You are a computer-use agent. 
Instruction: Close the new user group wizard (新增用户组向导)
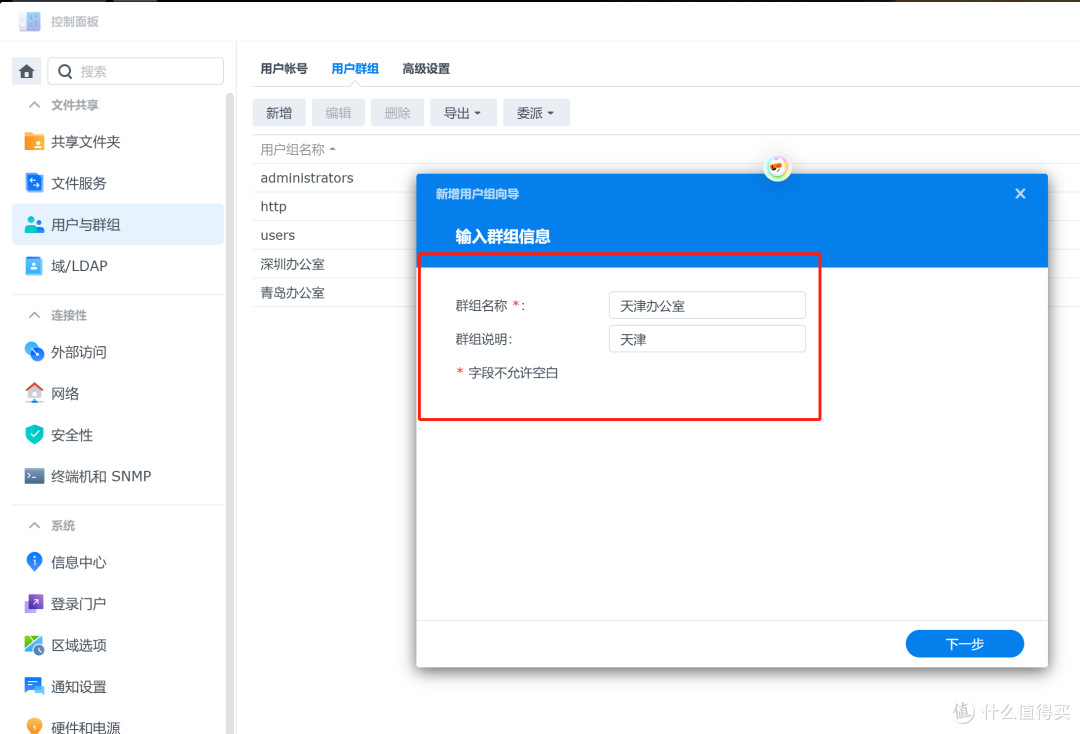pos(1020,193)
